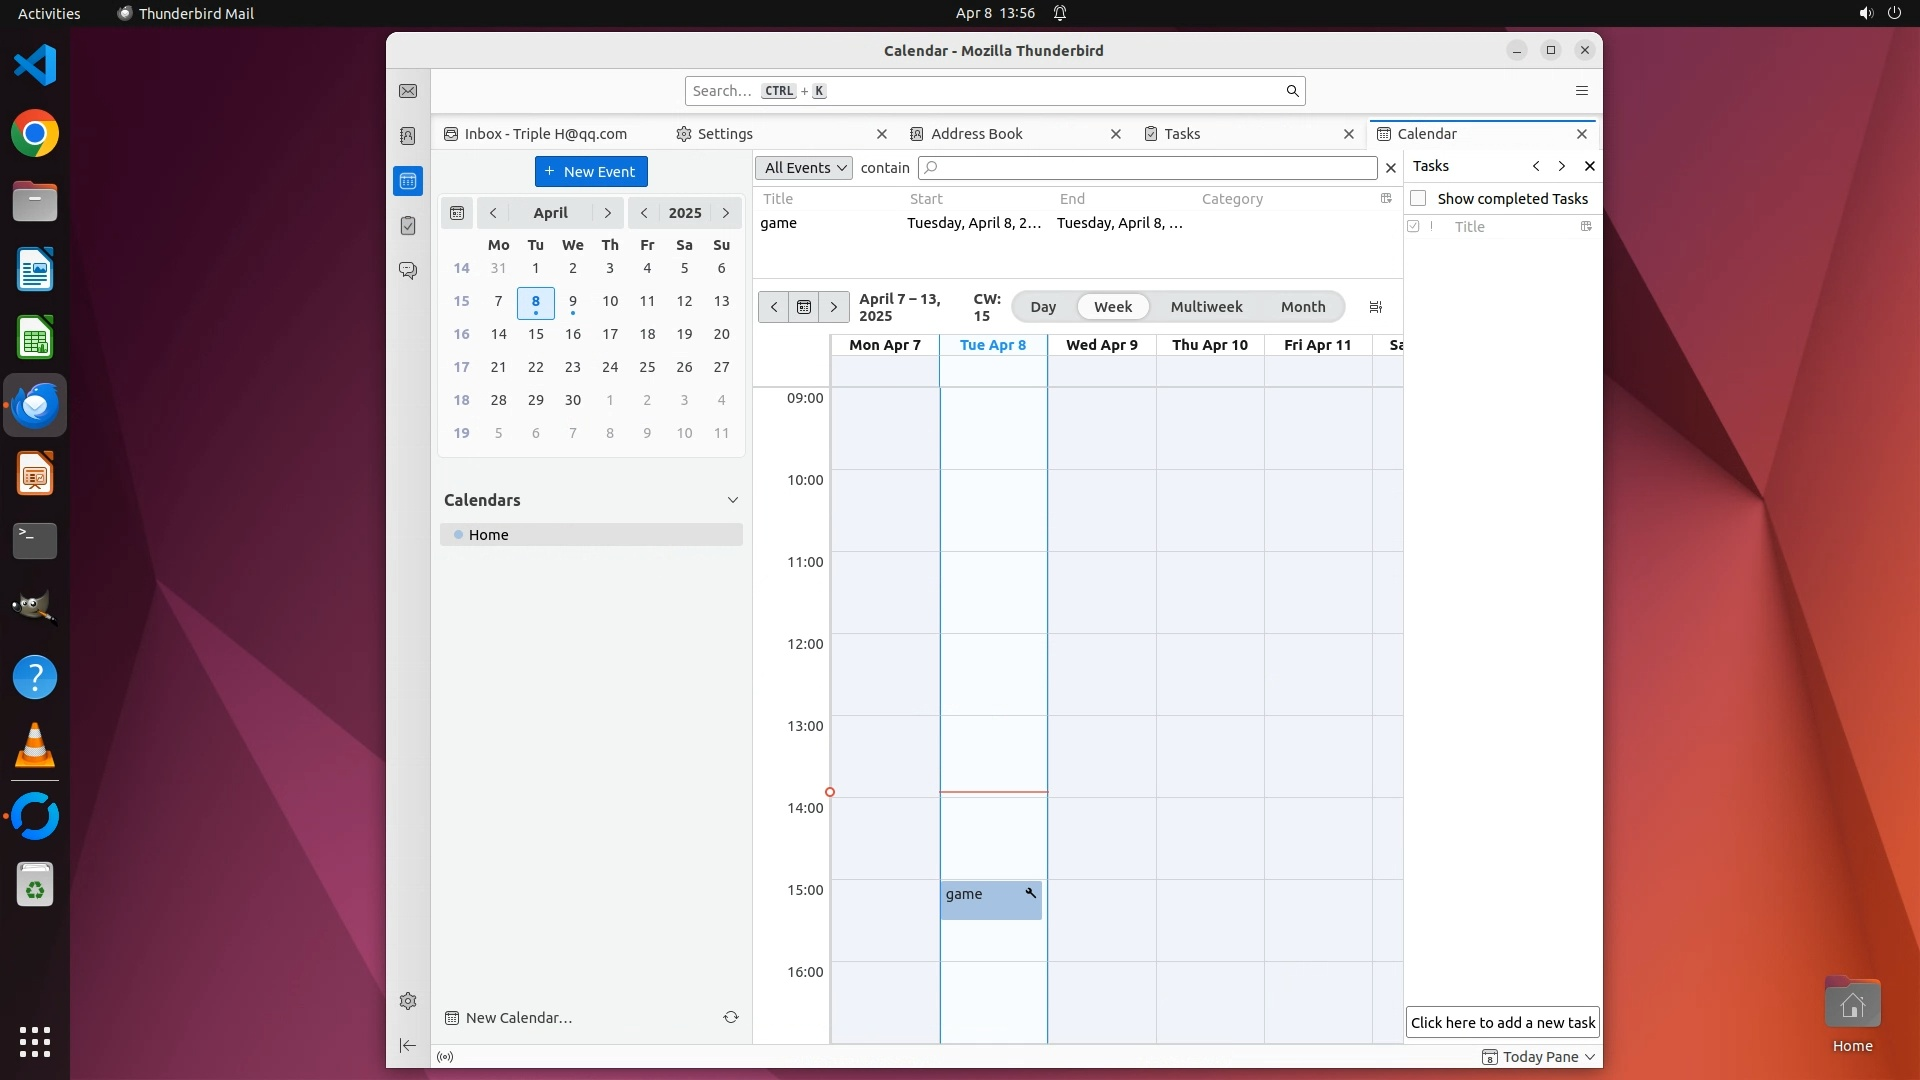Image resolution: width=1920 pixels, height=1080 pixels.
Task: Open the Mail space icon in sidebar
Action: click(408, 91)
